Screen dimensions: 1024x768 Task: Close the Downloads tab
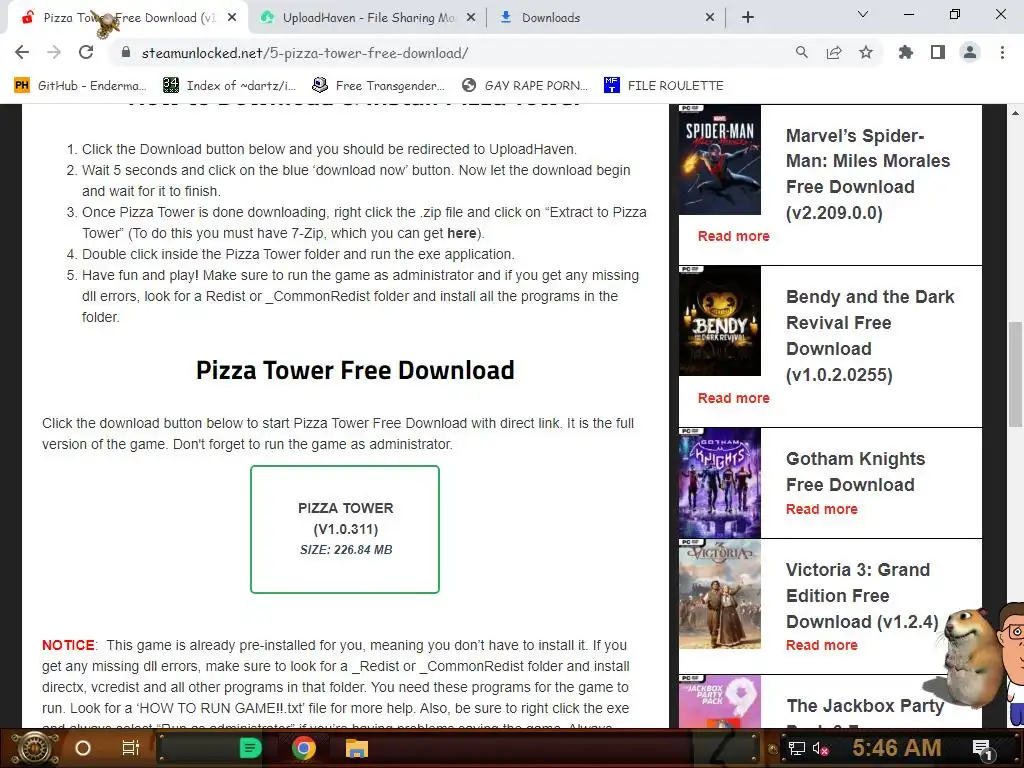(x=710, y=18)
